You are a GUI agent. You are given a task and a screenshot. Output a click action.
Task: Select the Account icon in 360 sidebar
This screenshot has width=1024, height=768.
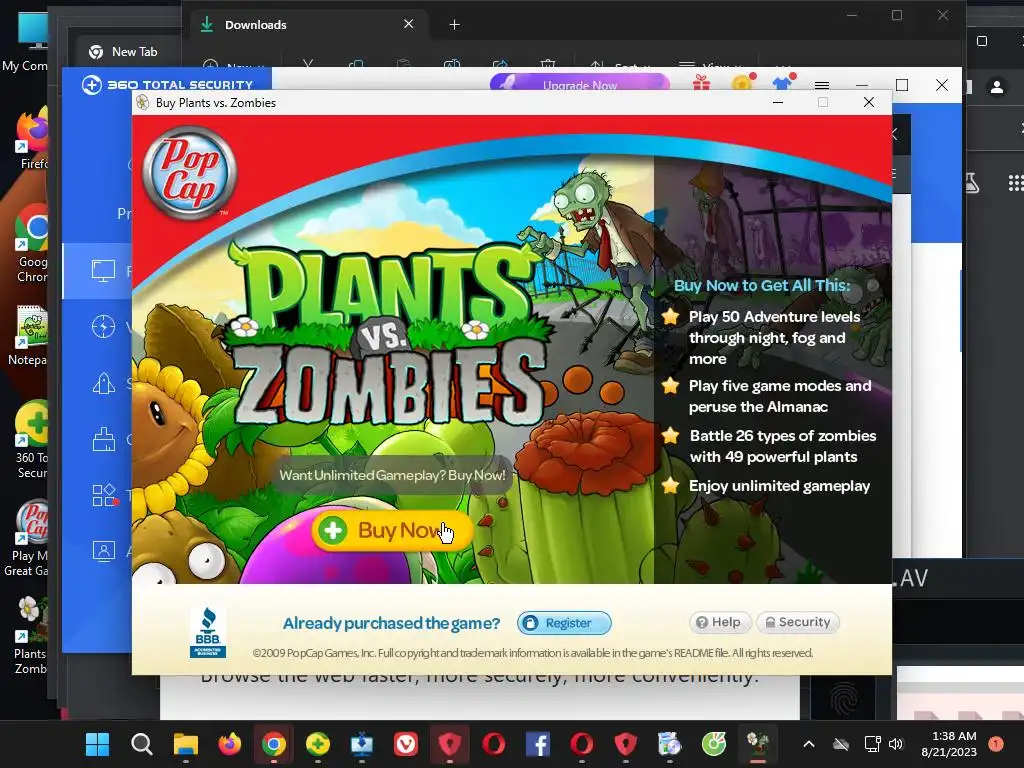pos(103,551)
